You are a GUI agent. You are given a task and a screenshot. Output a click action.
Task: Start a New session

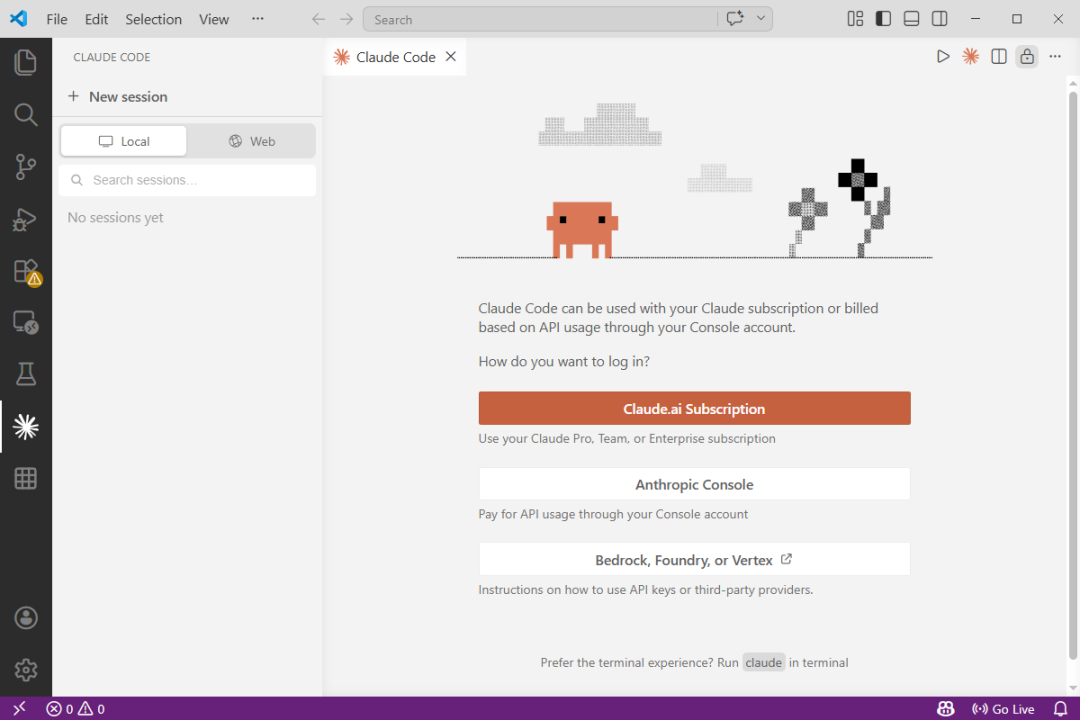click(118, 96)
